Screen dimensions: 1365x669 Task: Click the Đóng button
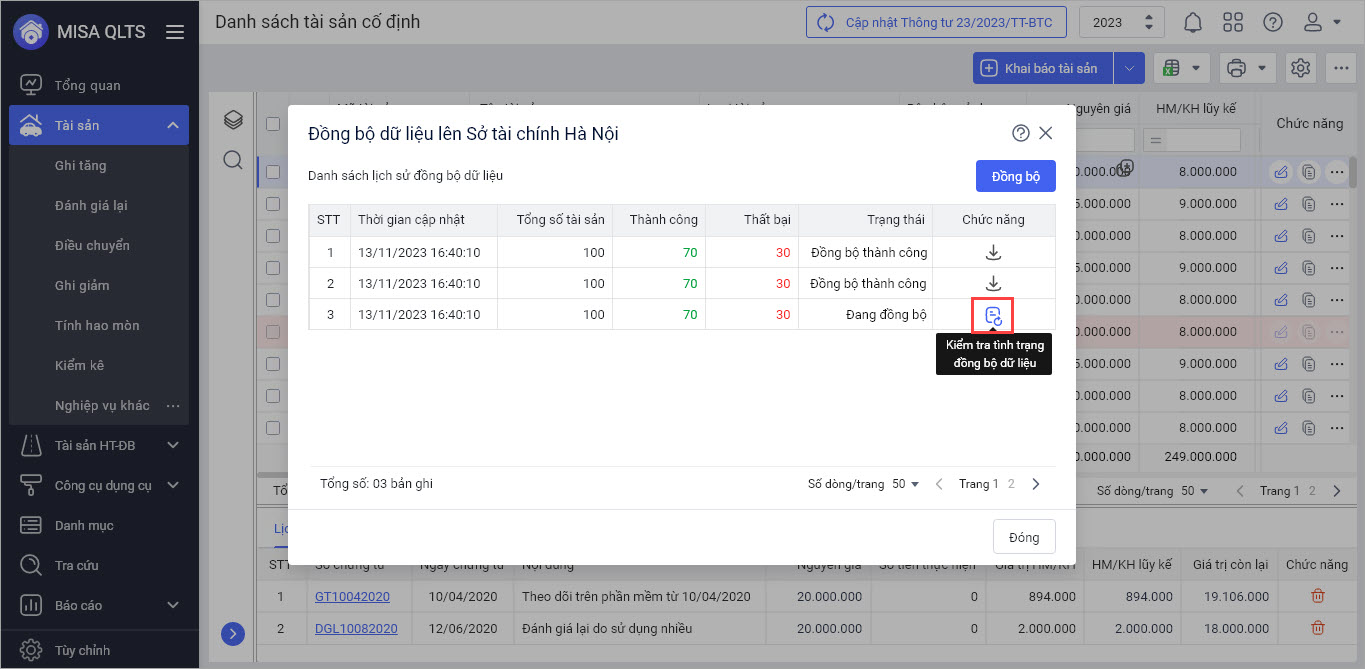click(x=1024, y=537)
